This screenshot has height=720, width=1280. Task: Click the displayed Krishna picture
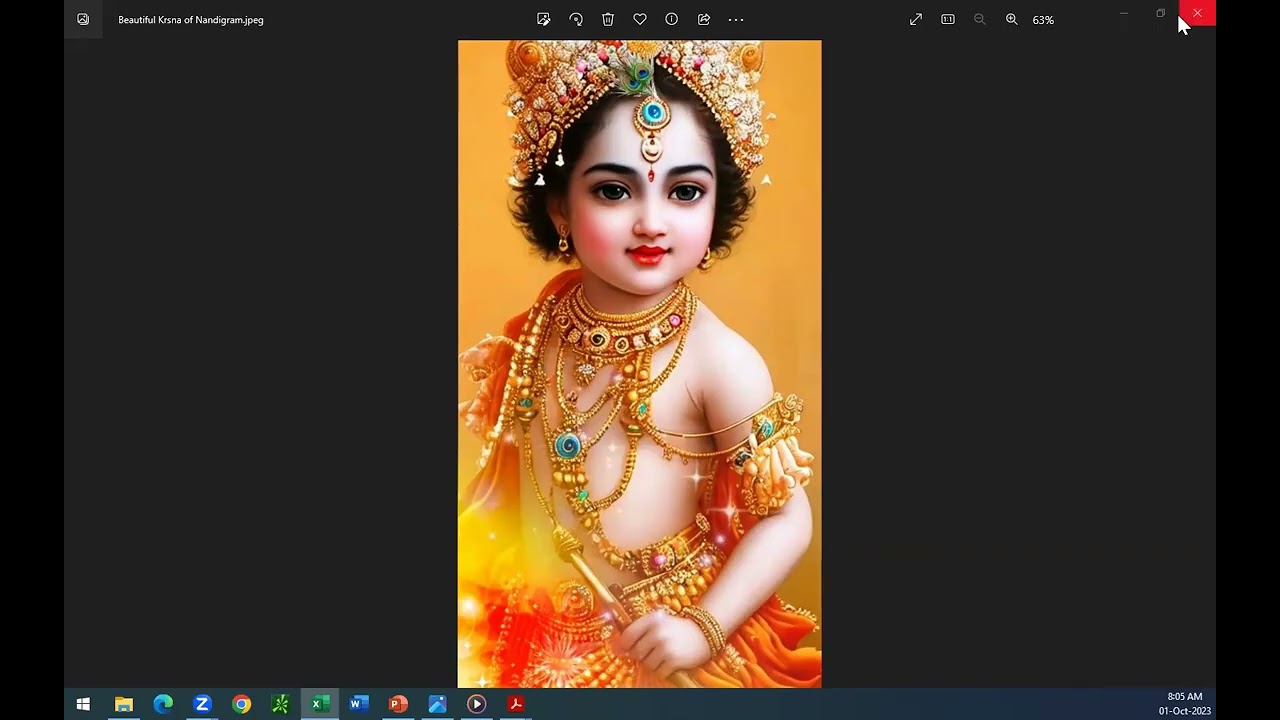point(640,364)
